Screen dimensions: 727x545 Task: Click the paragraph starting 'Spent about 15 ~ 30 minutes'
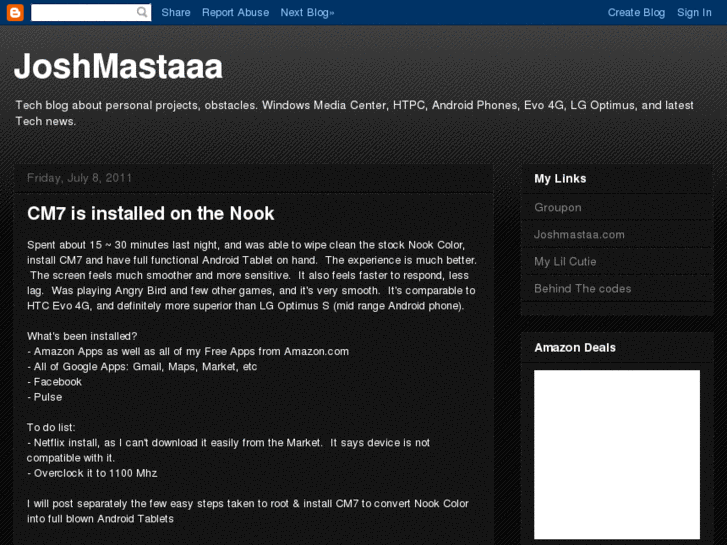point(252,275)
